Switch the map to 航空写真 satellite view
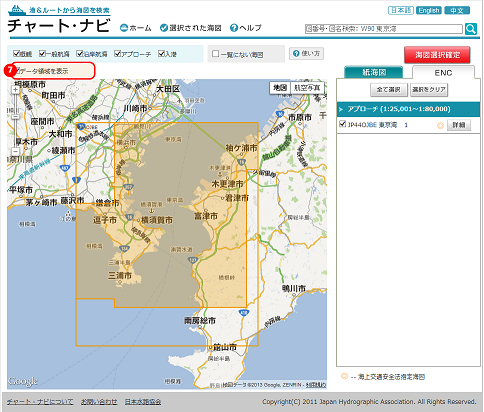The height and width of the screenshot is (412, 484). [307, 88]
